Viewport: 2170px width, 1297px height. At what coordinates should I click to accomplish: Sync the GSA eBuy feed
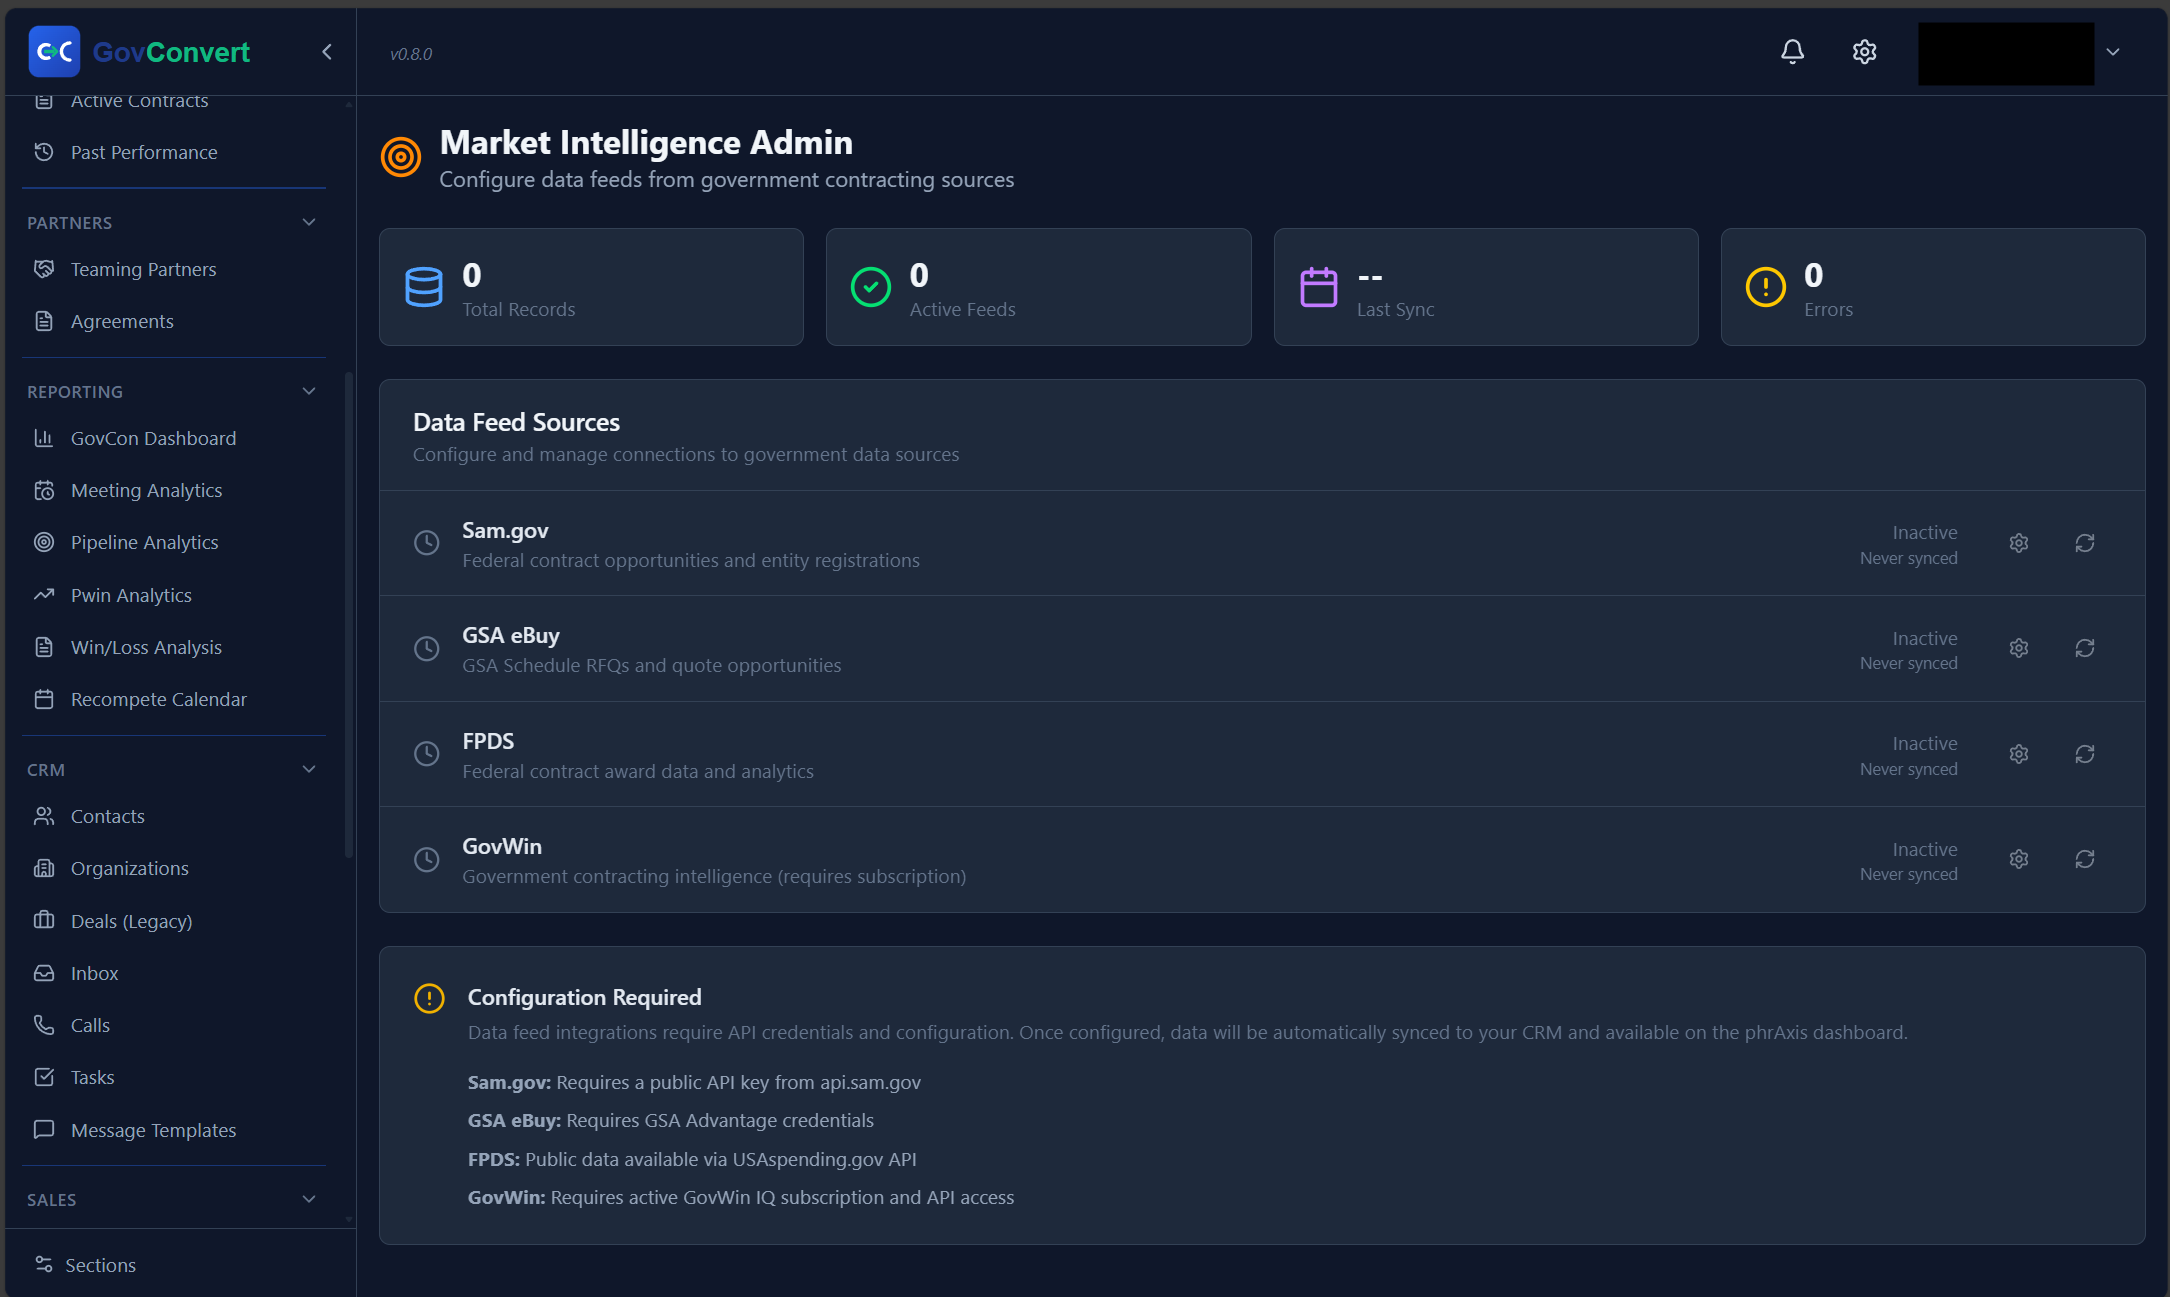pyautogui.click(x=2085, y=648)
